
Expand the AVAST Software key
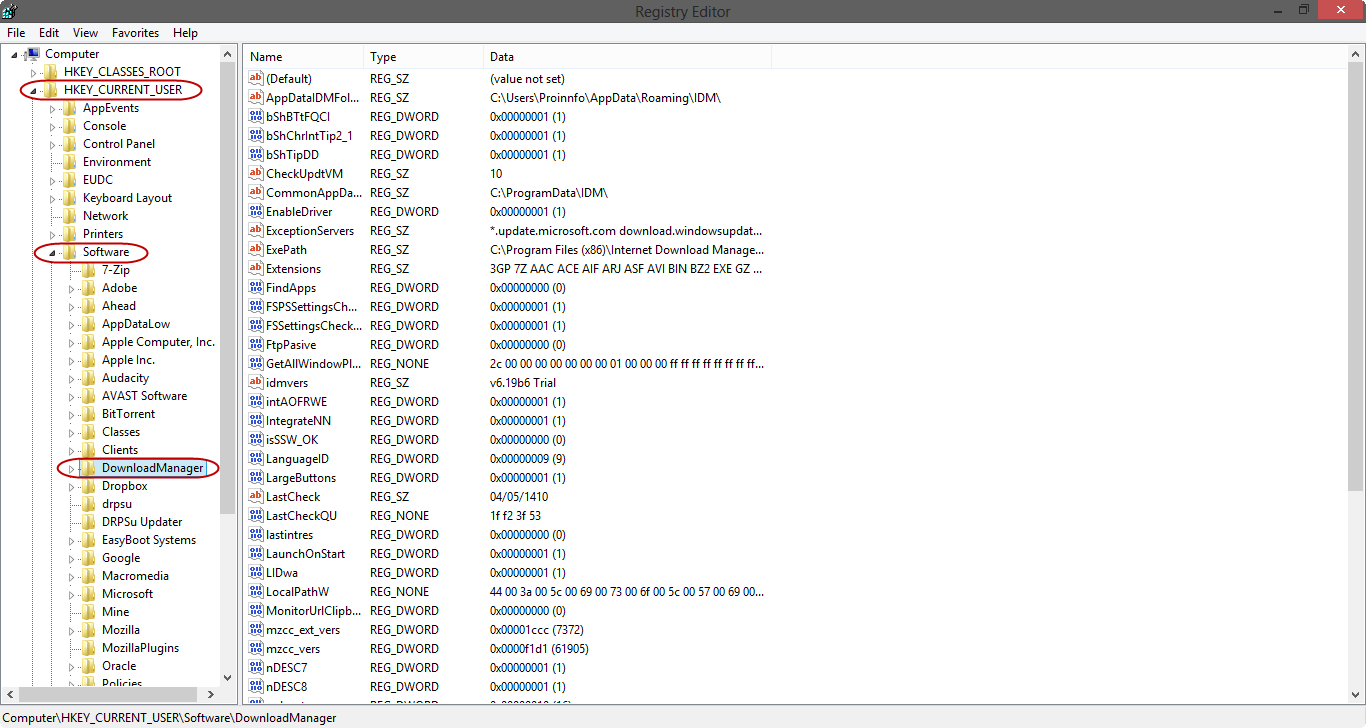click(x=71, y=396)
